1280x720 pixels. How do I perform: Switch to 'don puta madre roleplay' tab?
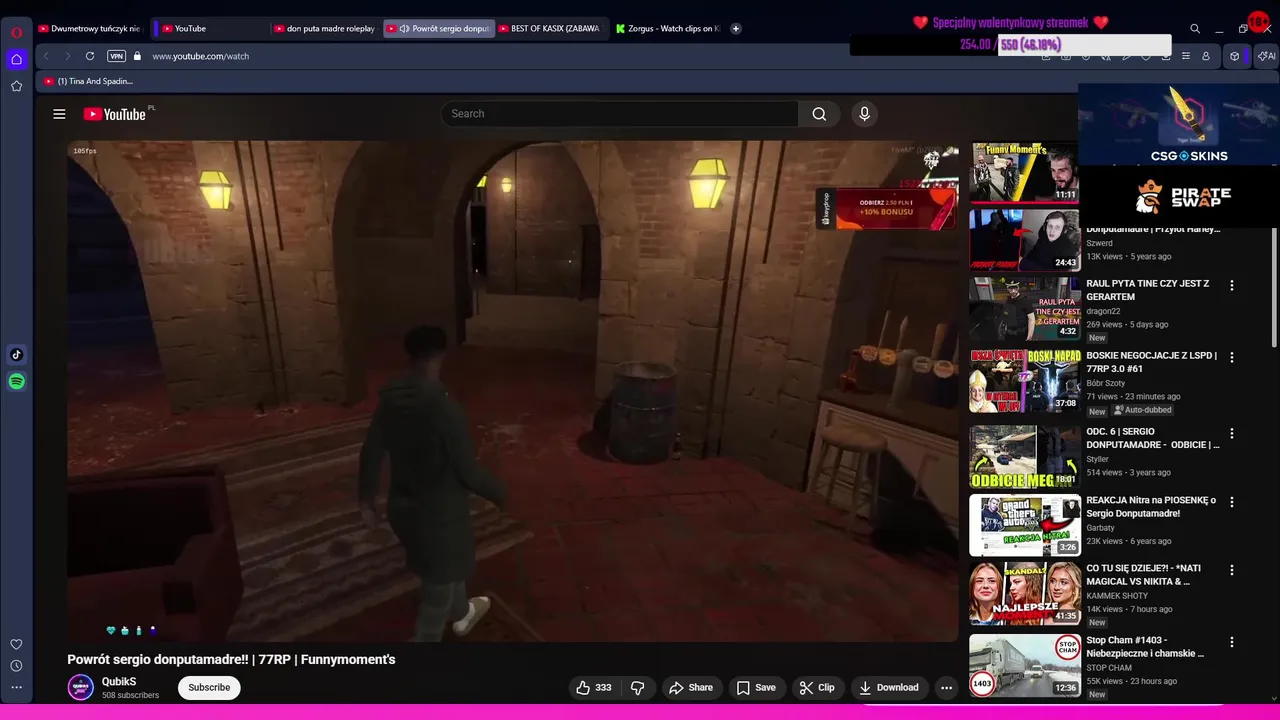pyautogui.click(x=325, y=28)
